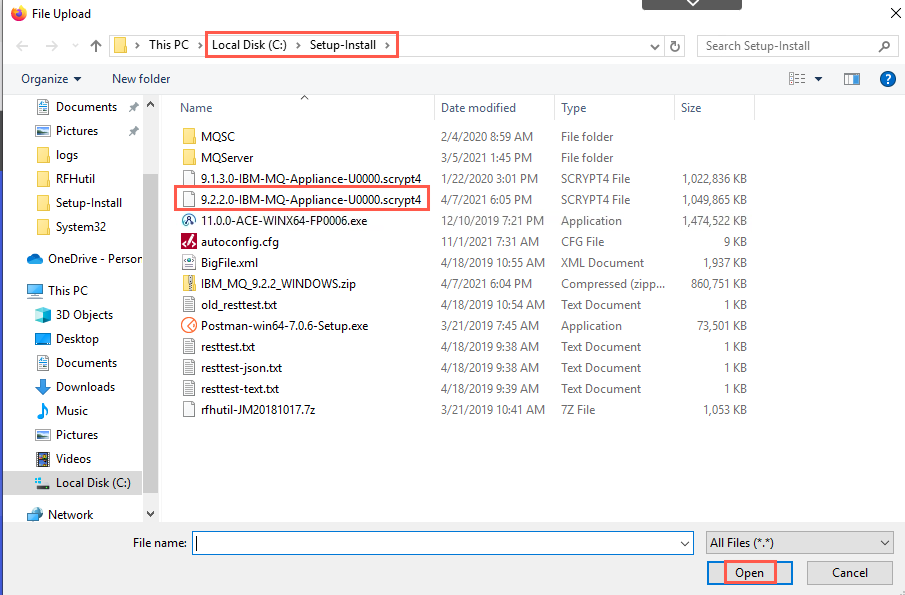The width and height of the screenshot is (905, 595).
Task: Select pinned Documents in Quick access
Action: point(86,107)
